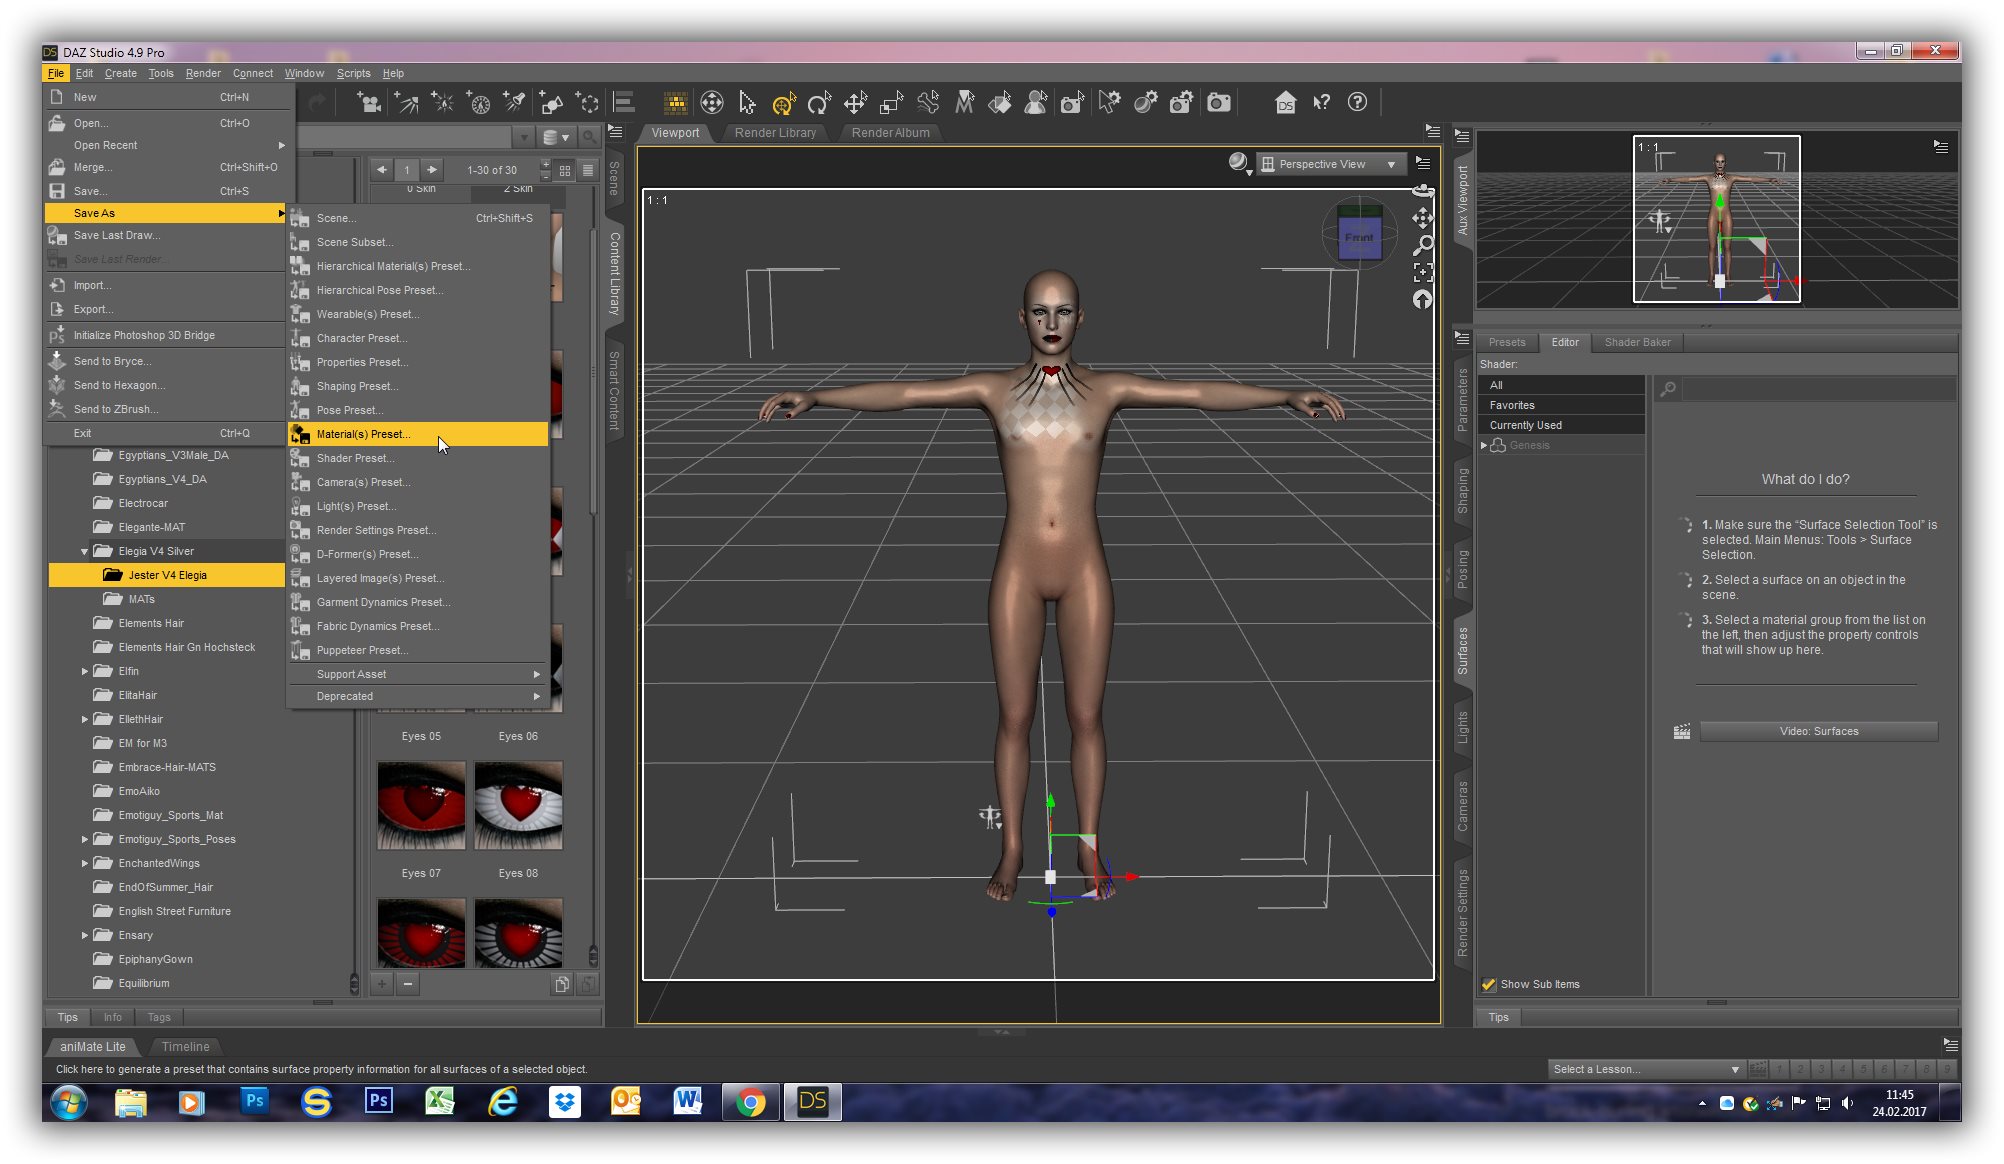The width and height of the screenshot is (2004, 1164).
Task: Expand the Emotiguy_Sports_Poses folder
Action: (84, 840)
